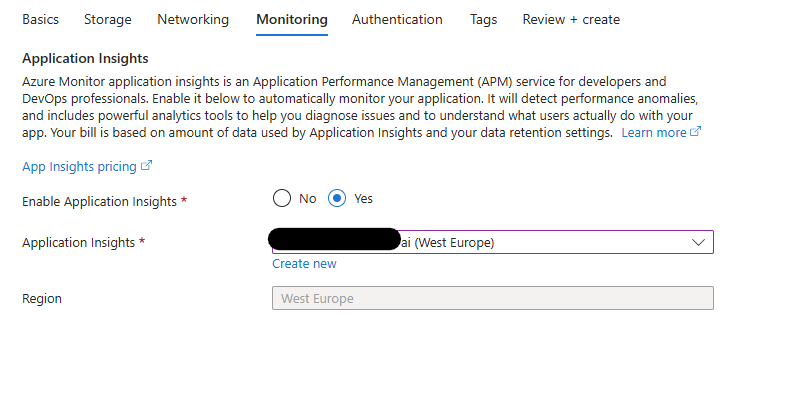The height and width of the screenshot is (412, 788).
Task: Switch to the Basics tab
Action: [x=40, y=19]
